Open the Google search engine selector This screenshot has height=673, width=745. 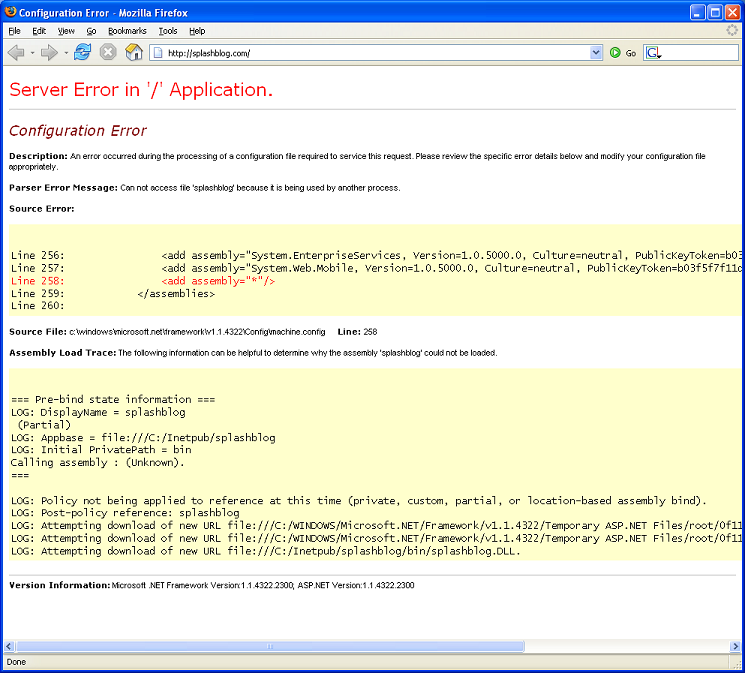click(x=654, y=53)
